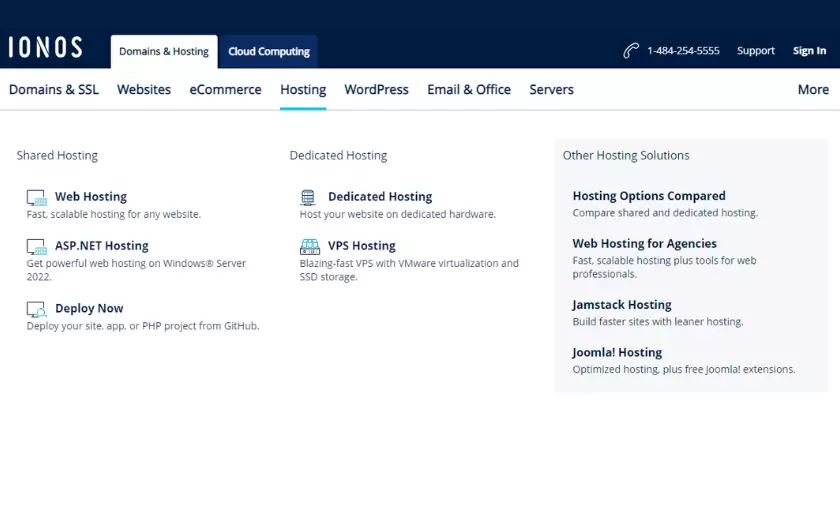Click the VPS Hosting icon
Image resolution: width=840 pixels, height=508 pixels.
pyautogui.click(x=310, y=247)
